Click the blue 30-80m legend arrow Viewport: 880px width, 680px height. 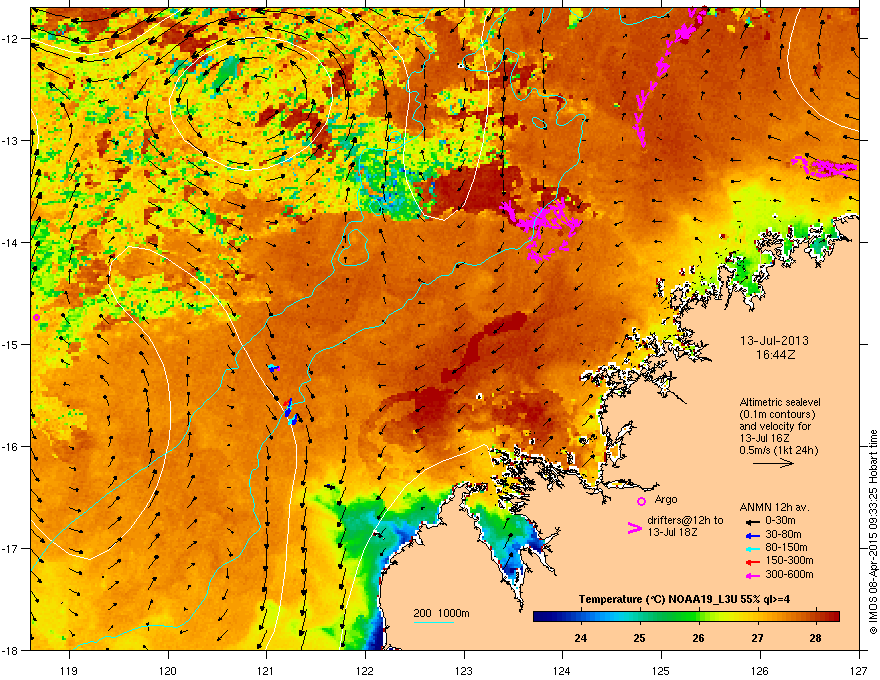point(751,535)
